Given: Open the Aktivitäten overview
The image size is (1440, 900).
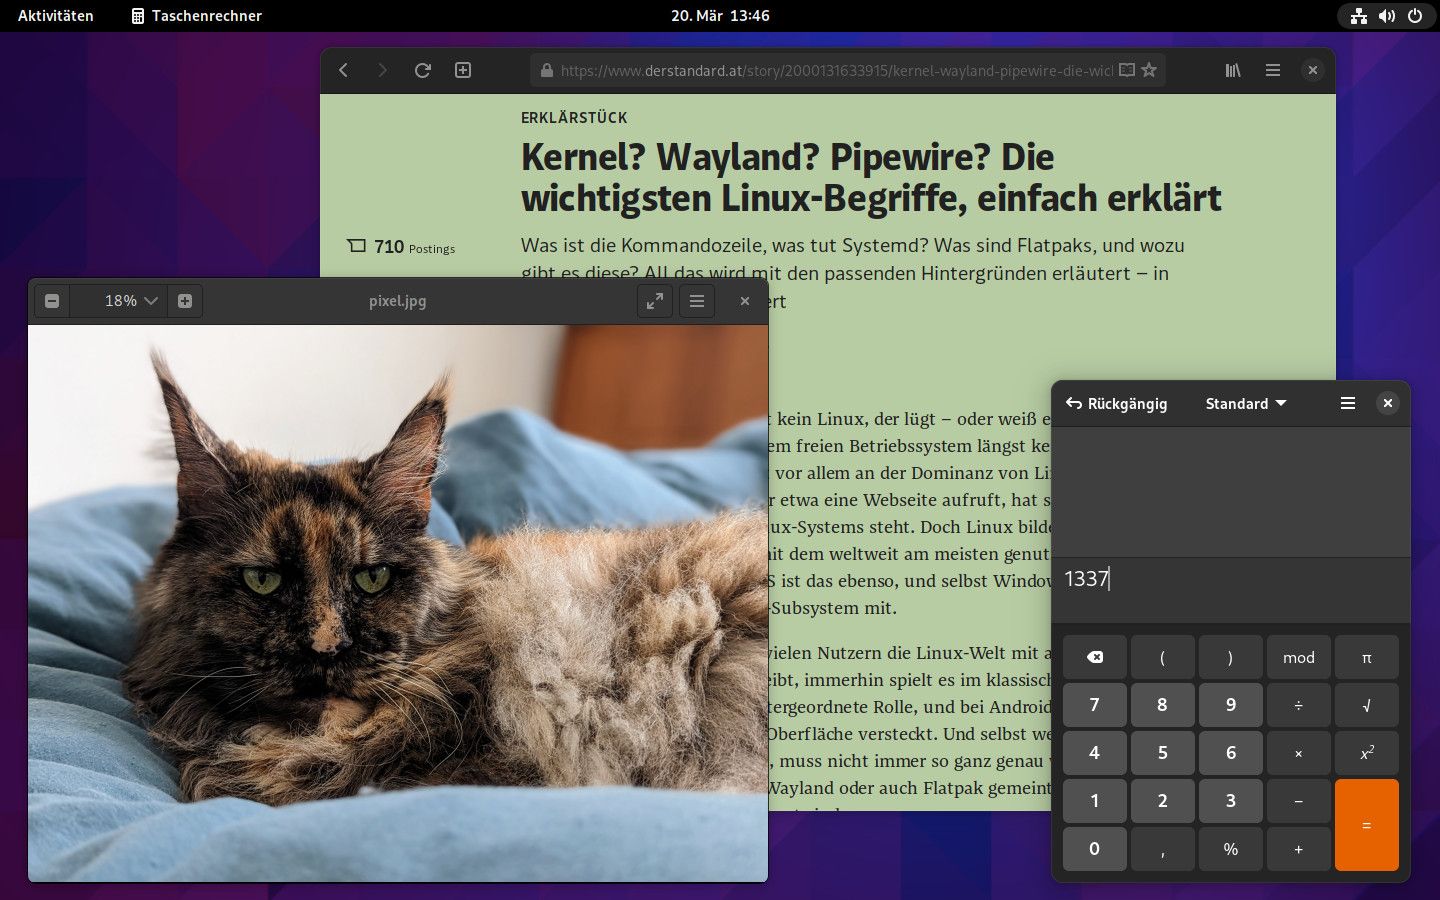Looking at the screenshot, I should tap(55, 15).
